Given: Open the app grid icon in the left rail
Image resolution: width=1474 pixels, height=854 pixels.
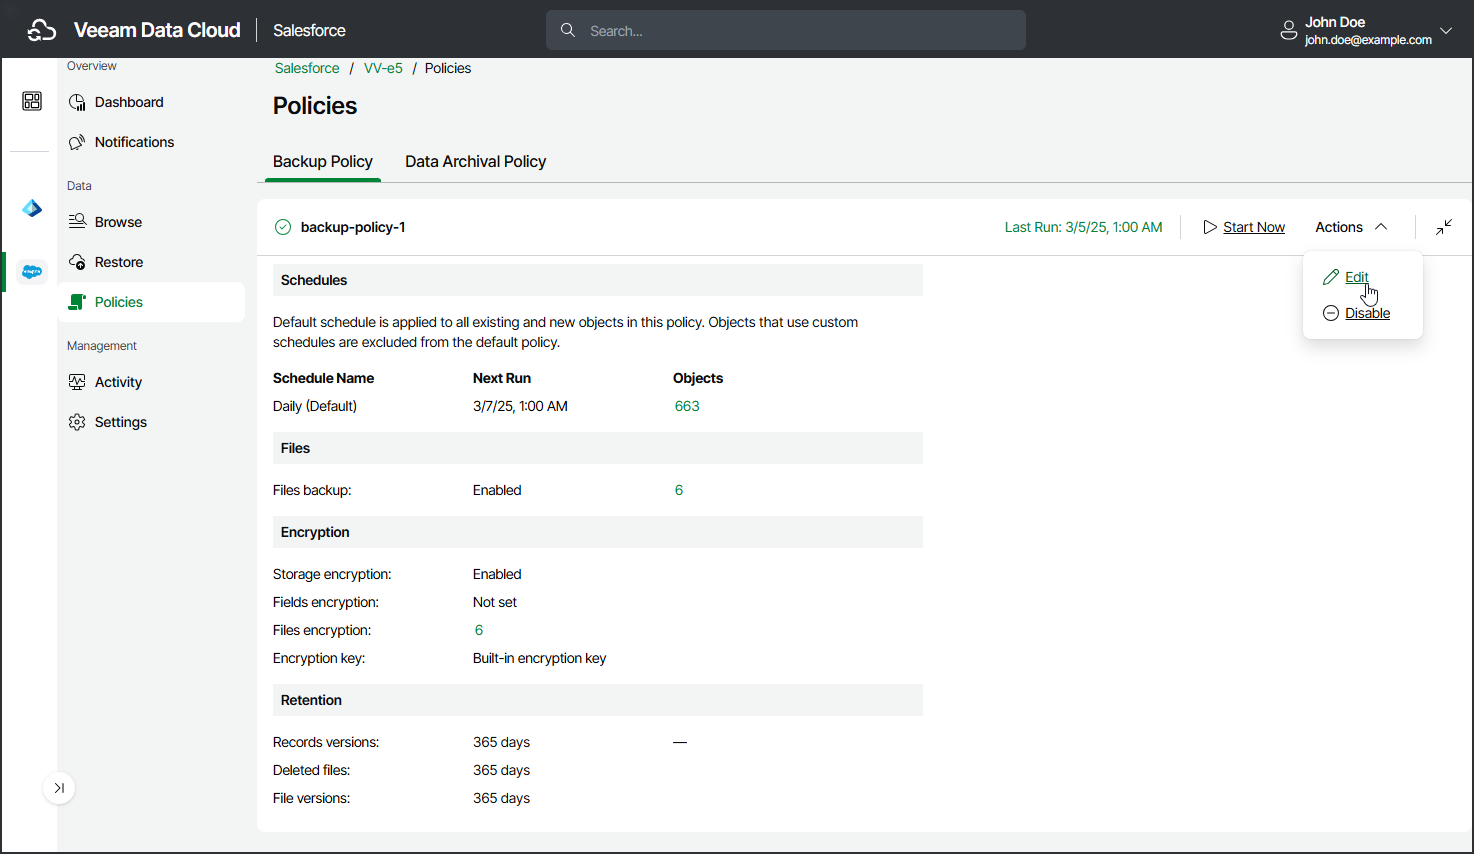Looking at the screenshot, I should coord(32,101).
